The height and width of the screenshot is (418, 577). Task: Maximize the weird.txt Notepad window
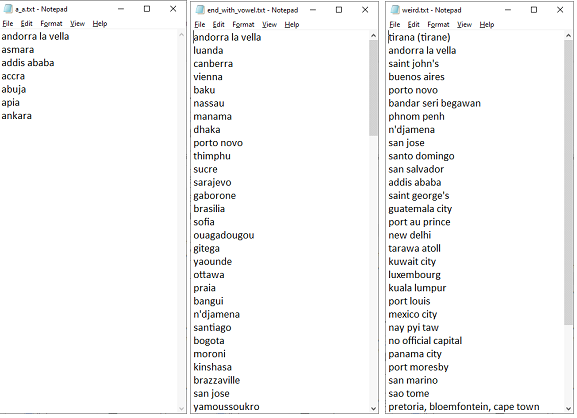coord(534,10)
